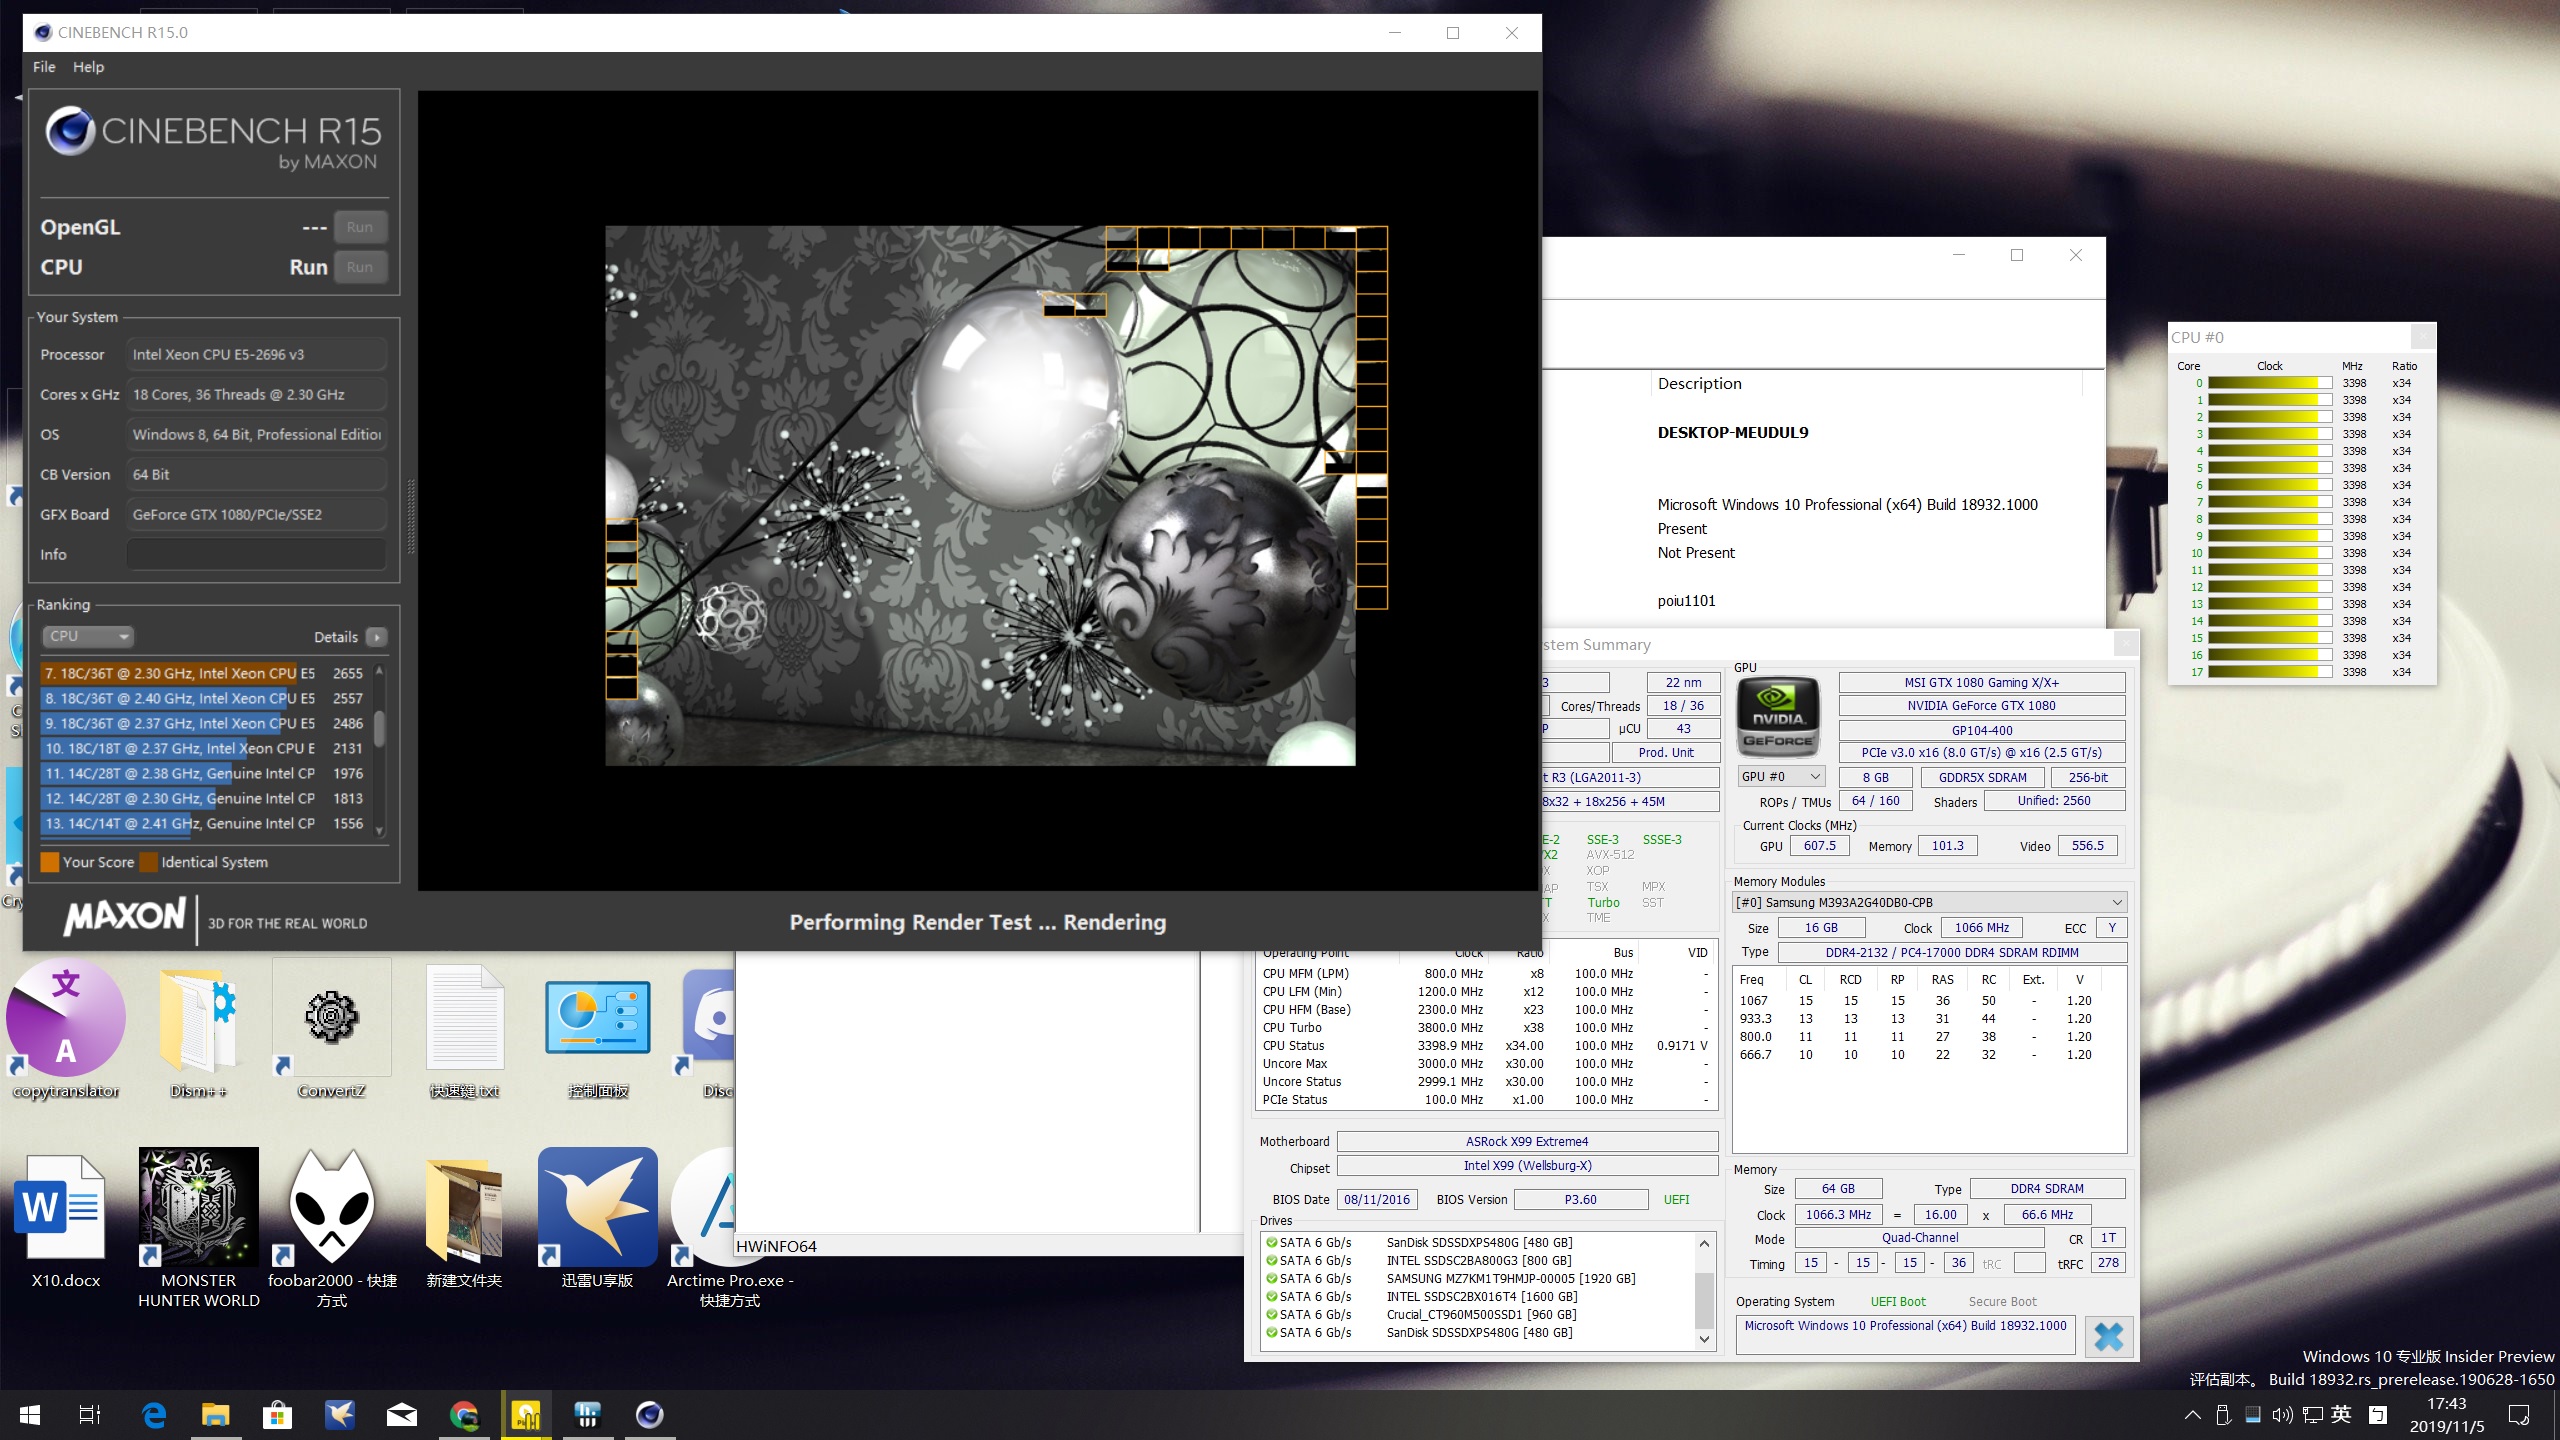
Task: Click SanDisk SDSSDXPS480G first drive status icon
Action: pos(1271,1243)
